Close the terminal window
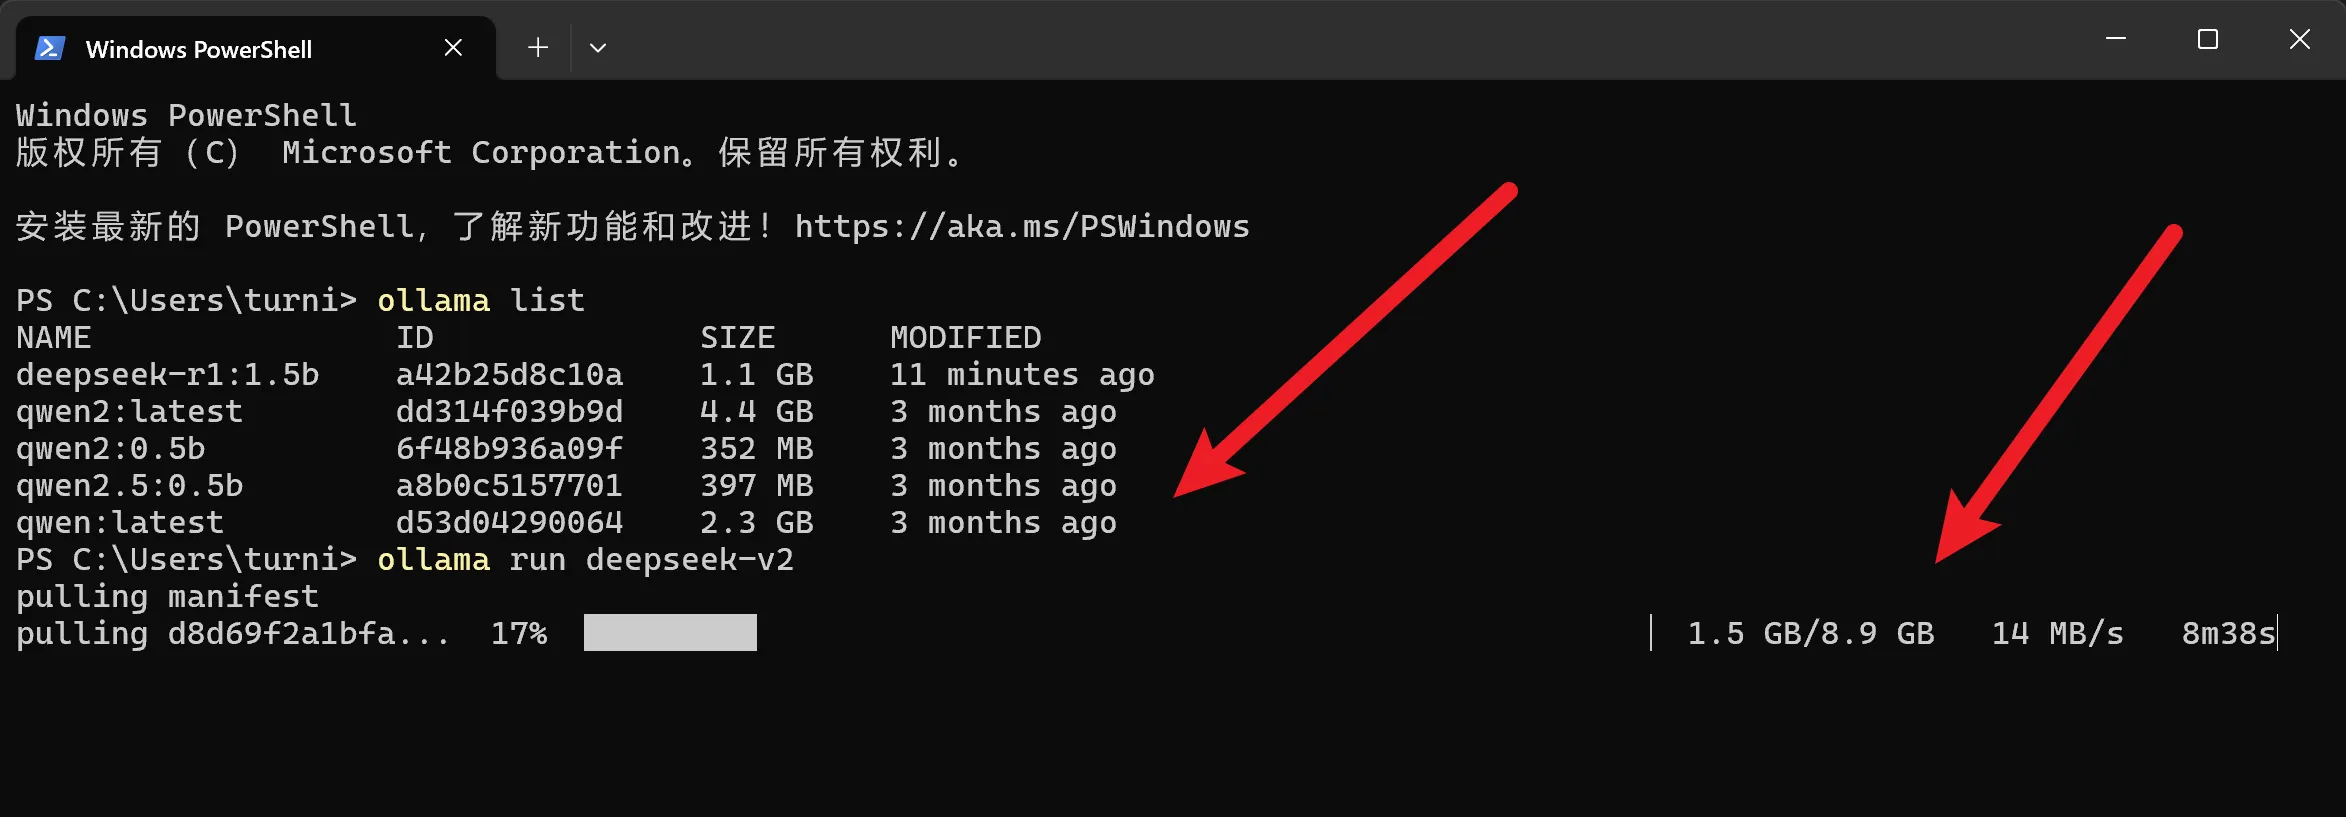Image resolution: width=2346 pixels, height=817 pixels. click(2300, 39)
